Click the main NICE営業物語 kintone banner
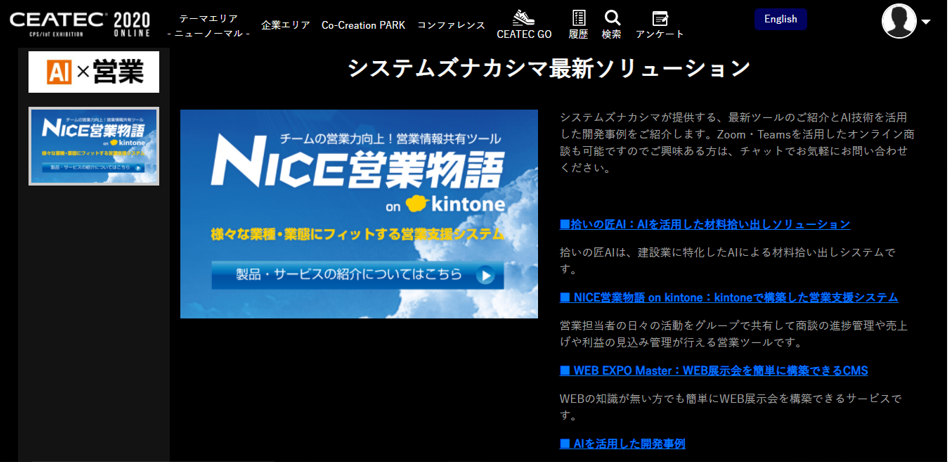Screen dimensions: 948x462 tap(359, 214)
